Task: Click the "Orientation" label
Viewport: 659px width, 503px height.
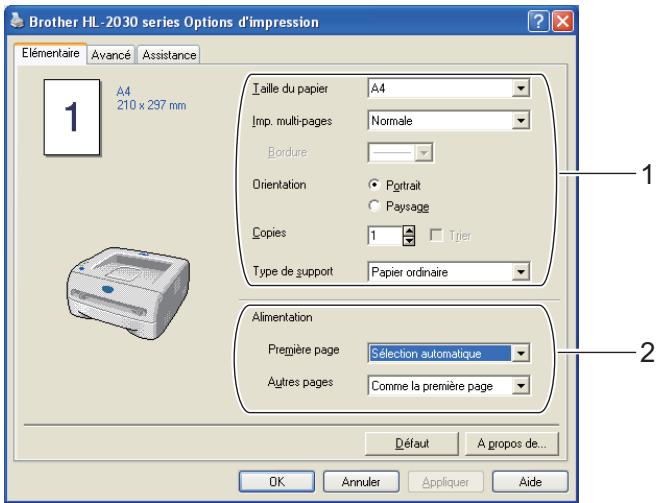Action: coord(279,184)
